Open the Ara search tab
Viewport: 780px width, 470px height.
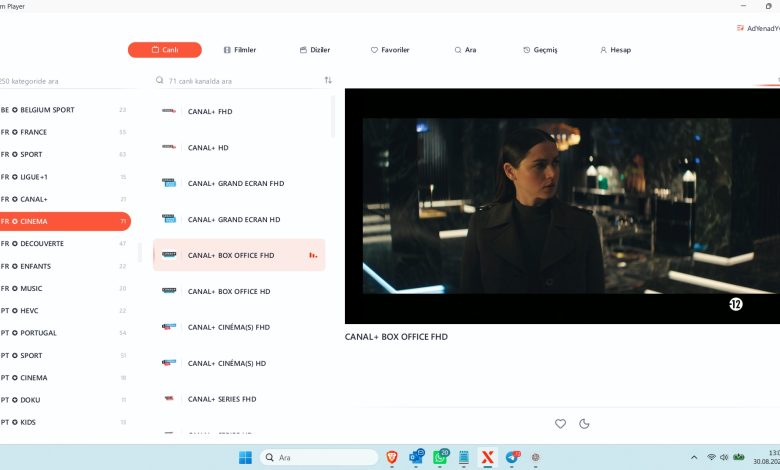coord(465,50)
